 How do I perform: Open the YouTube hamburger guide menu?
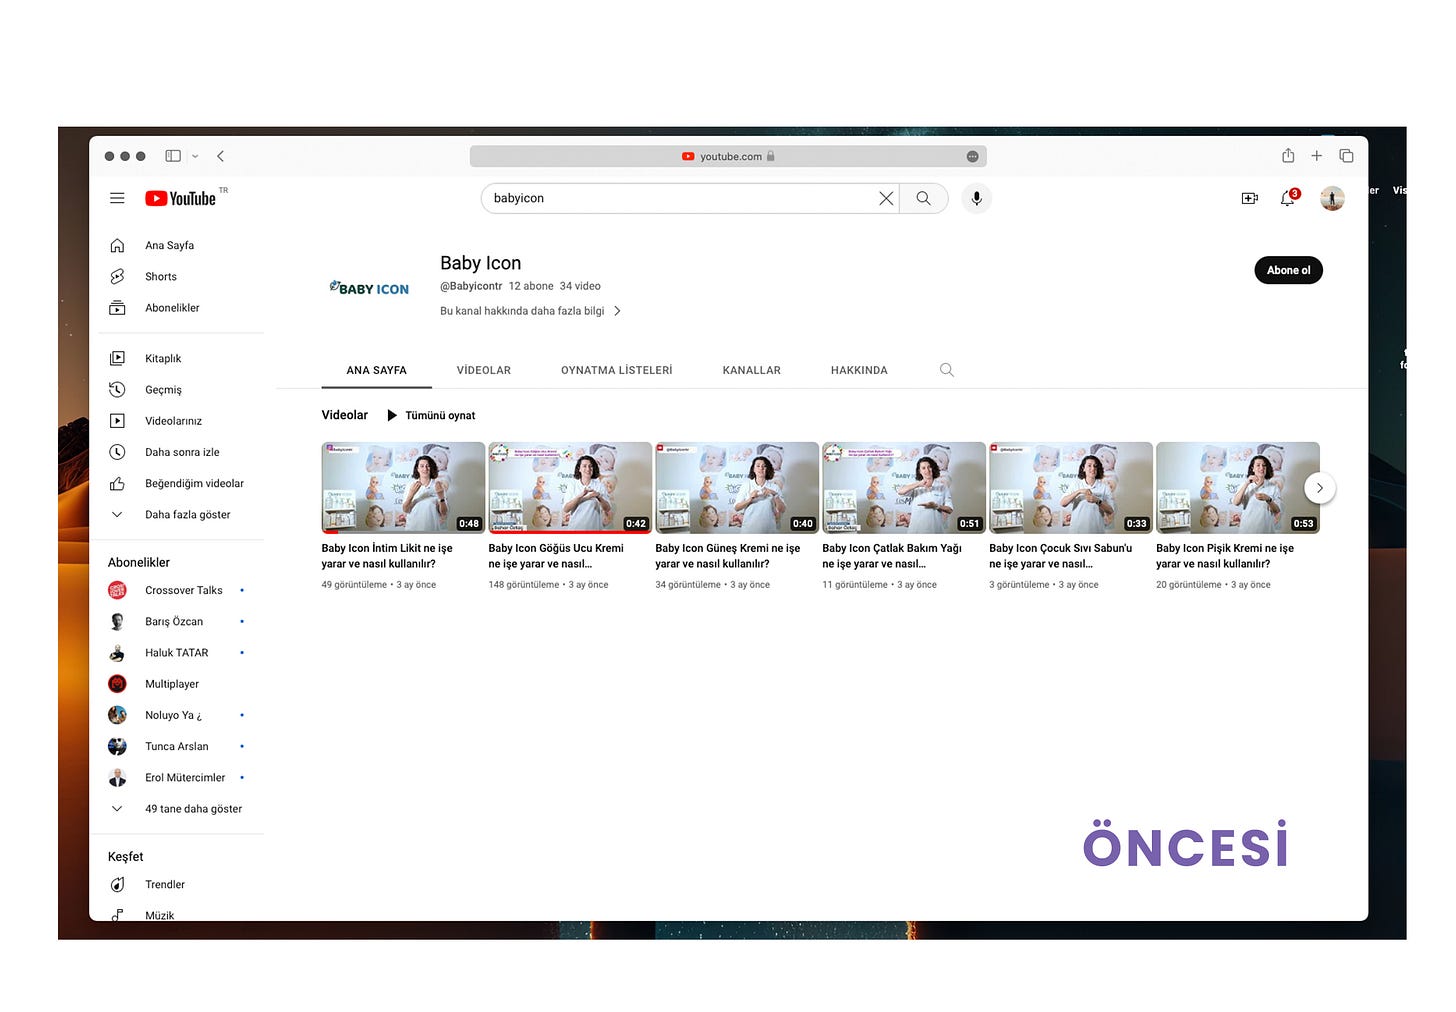(117, 198)
